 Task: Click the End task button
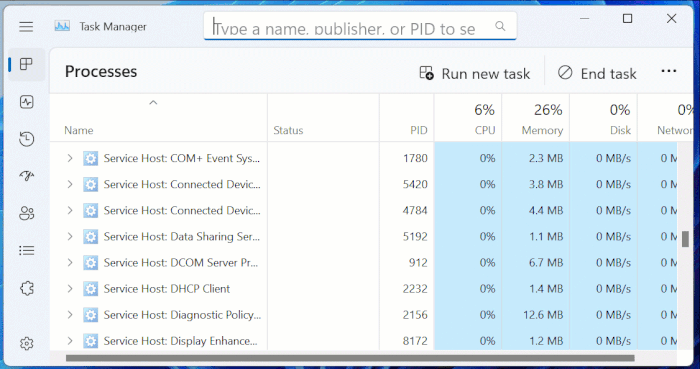(597, 73)
